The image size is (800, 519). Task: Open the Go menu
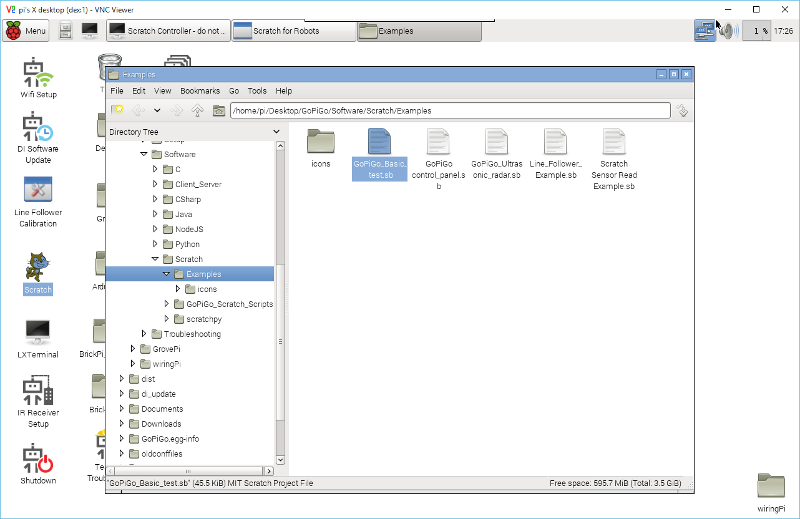[x=234, y=91]
